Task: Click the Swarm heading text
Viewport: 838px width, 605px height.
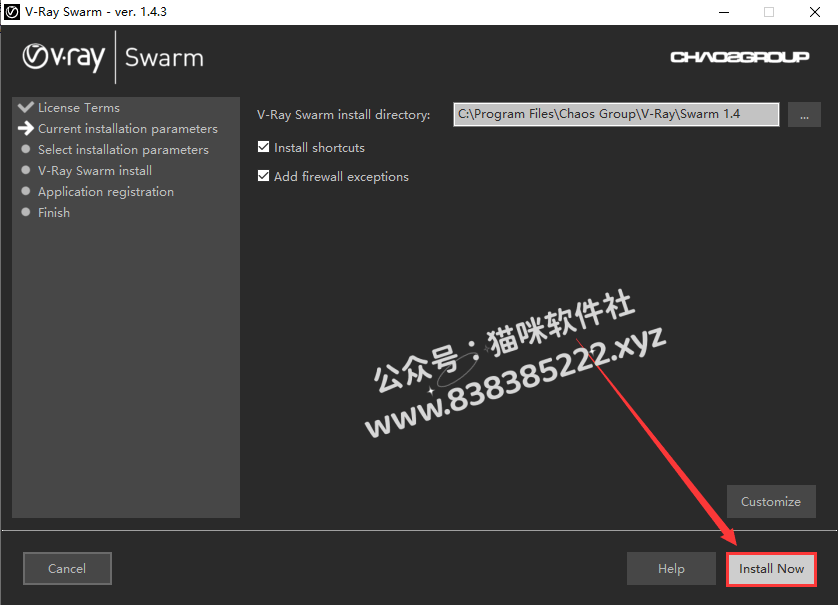Action: [164, 58]
